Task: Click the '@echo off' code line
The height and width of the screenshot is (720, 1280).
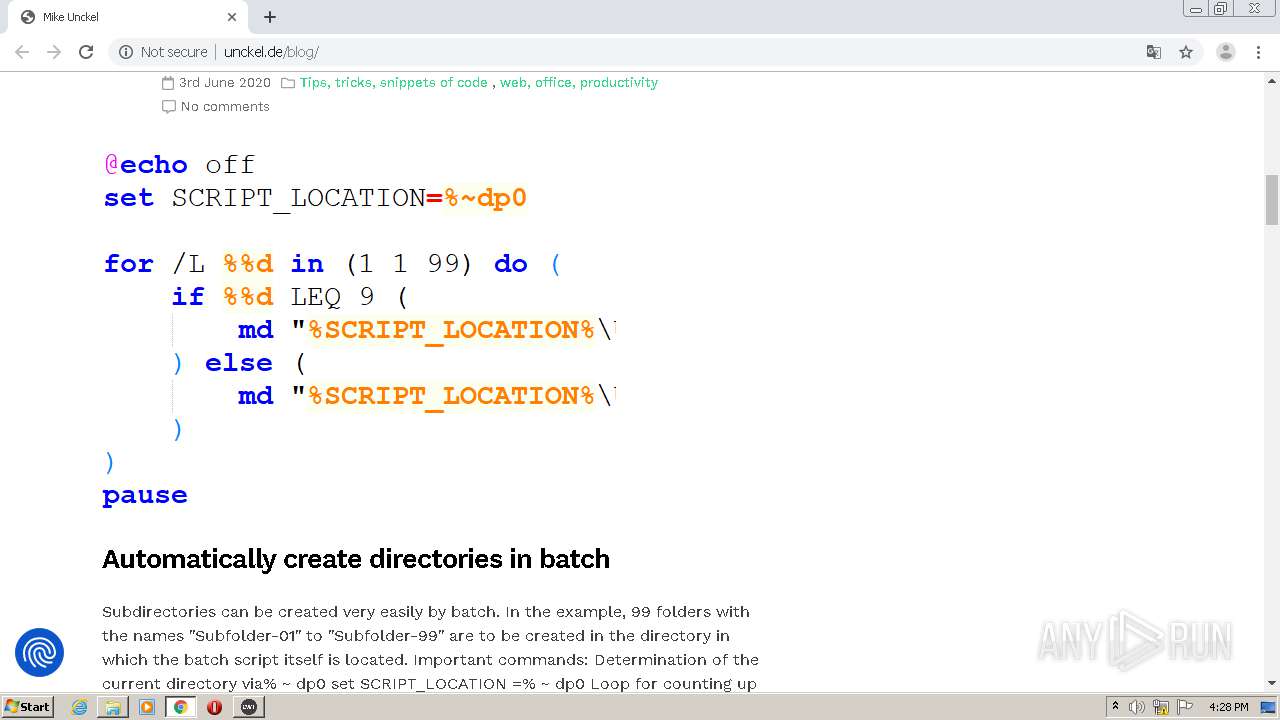Action: coord(179,165)
